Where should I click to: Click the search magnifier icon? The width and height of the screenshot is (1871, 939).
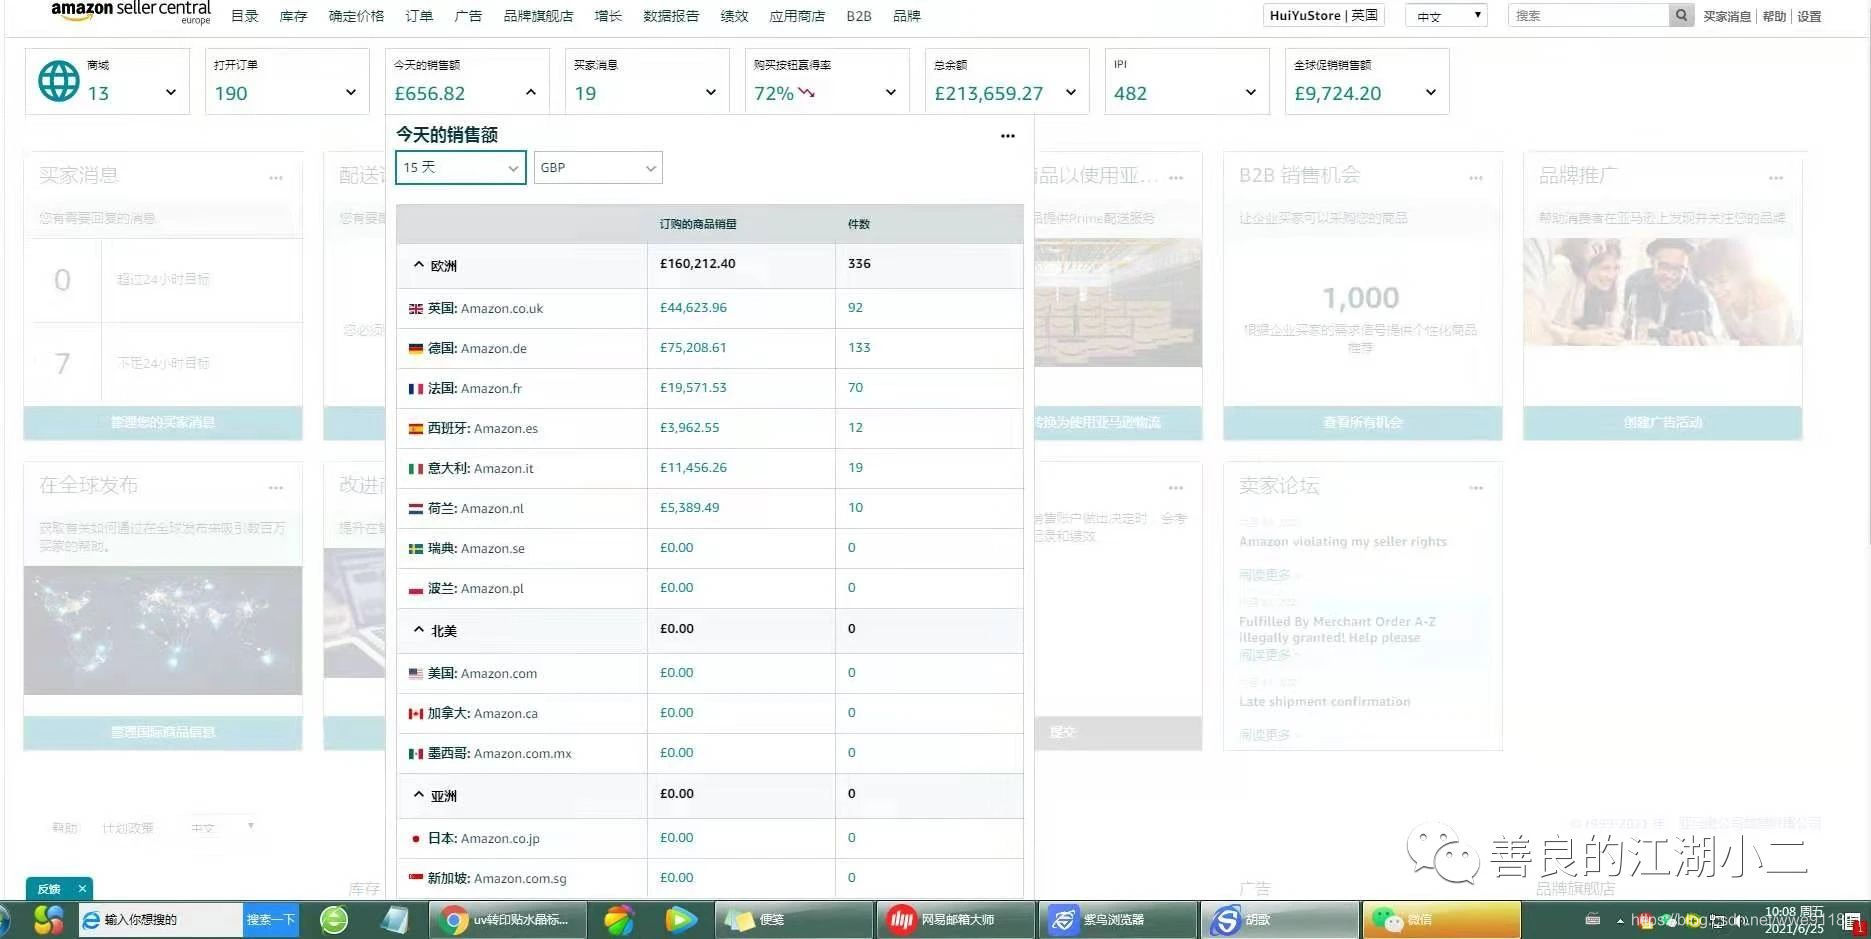pyautogui.click(x=1681, y=15)
